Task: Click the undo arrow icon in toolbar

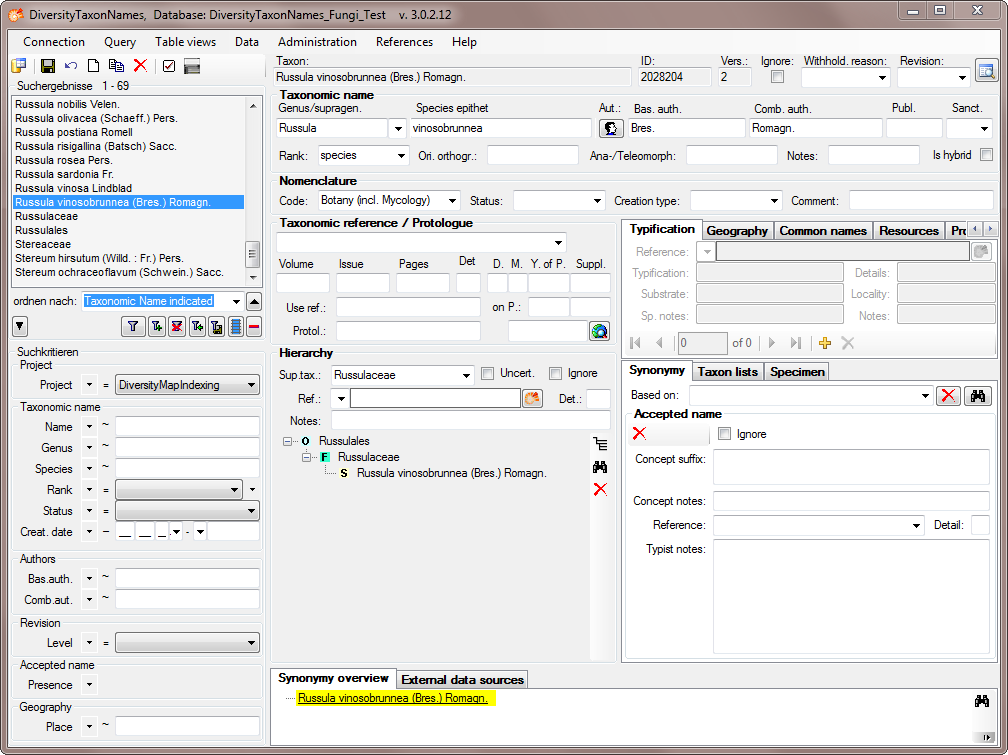Action: (70, 66)
